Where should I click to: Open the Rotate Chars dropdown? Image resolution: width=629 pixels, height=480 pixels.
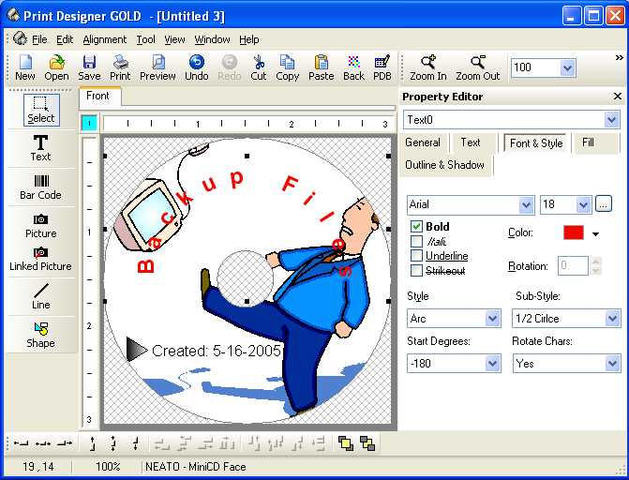(x=612, y=364)
